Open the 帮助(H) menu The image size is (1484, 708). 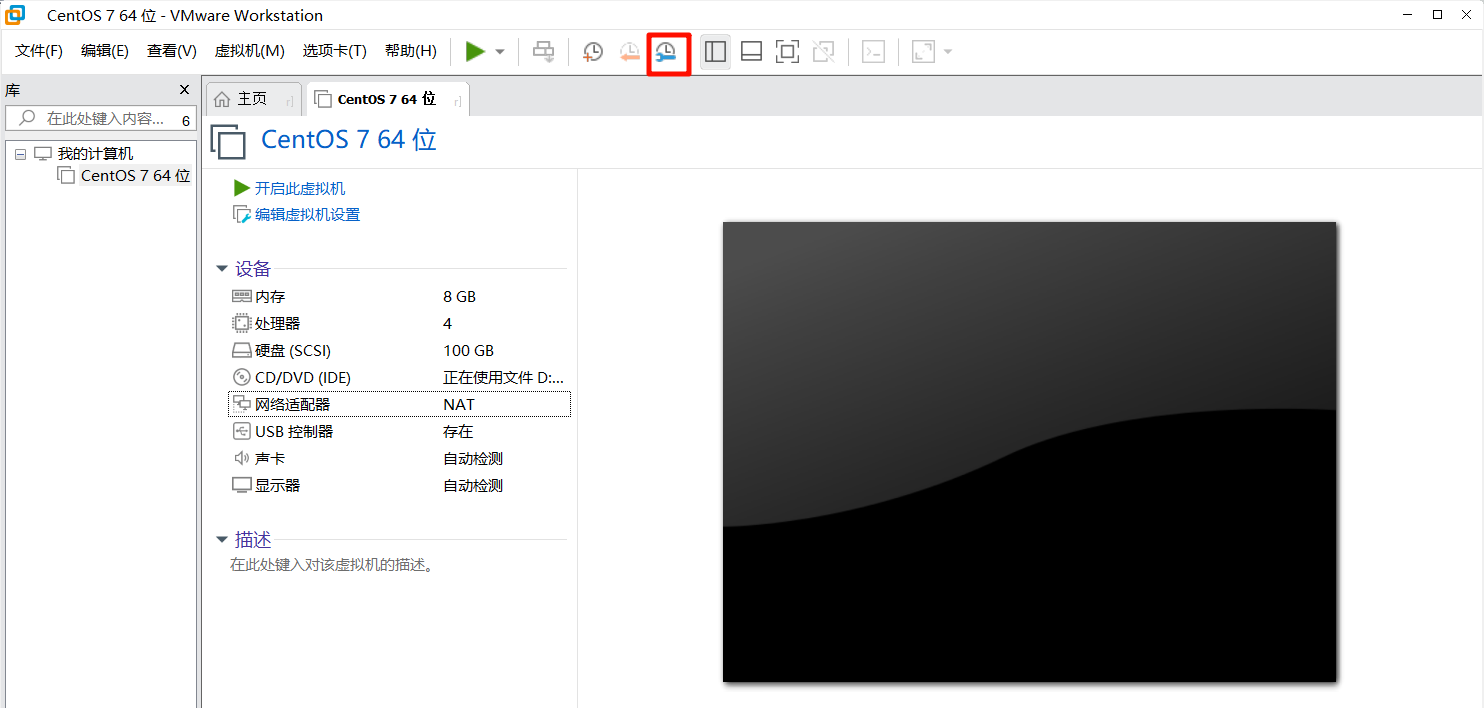click(411, 51)
